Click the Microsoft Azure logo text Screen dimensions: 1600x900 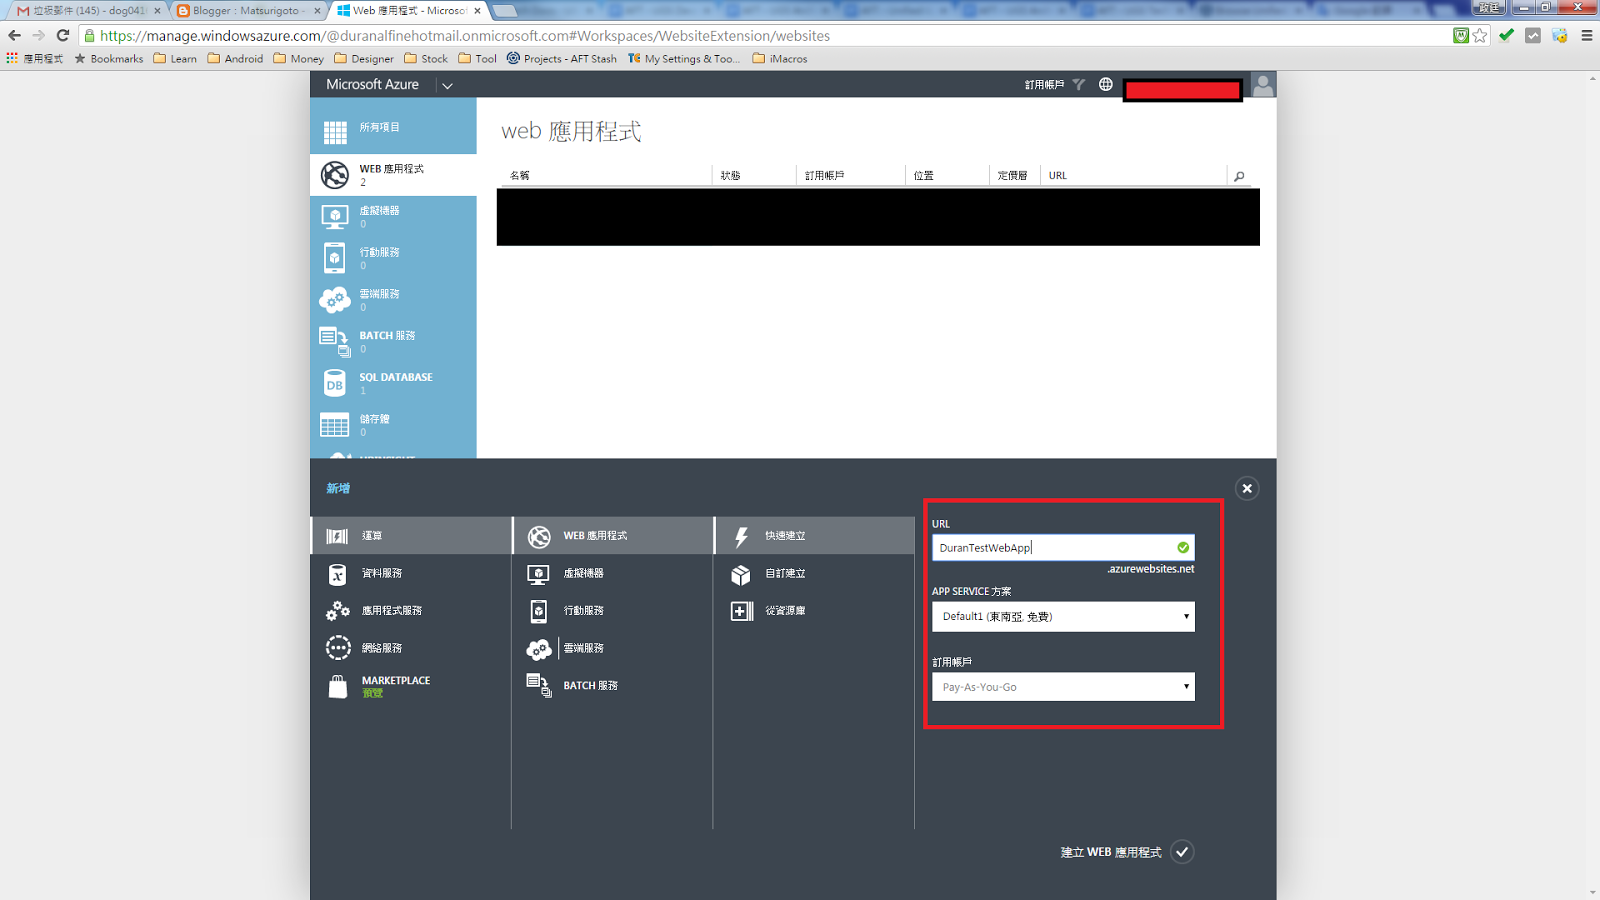pyautogui.click(x=372, y=85)
